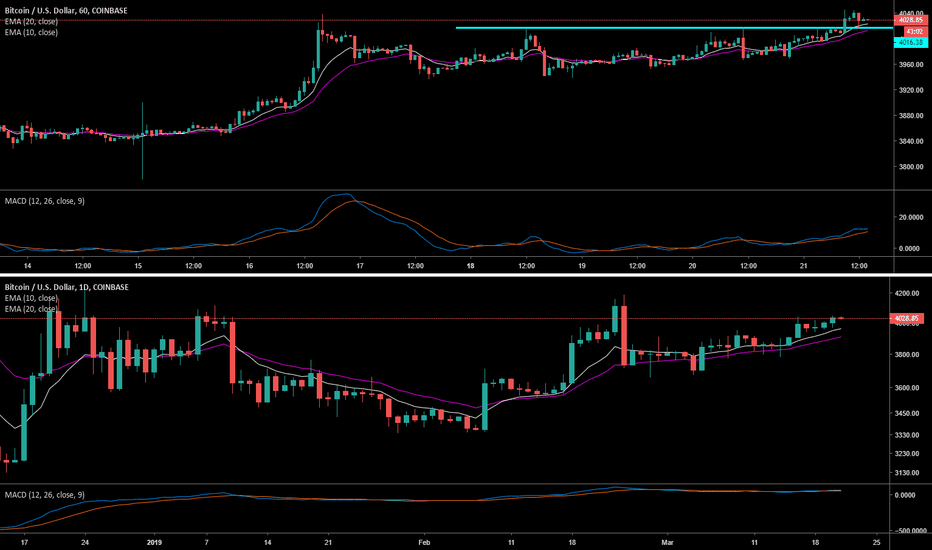Click 4200.00 on the daily price axis
Screen dimensions: 932x550
tap(906, 293)
